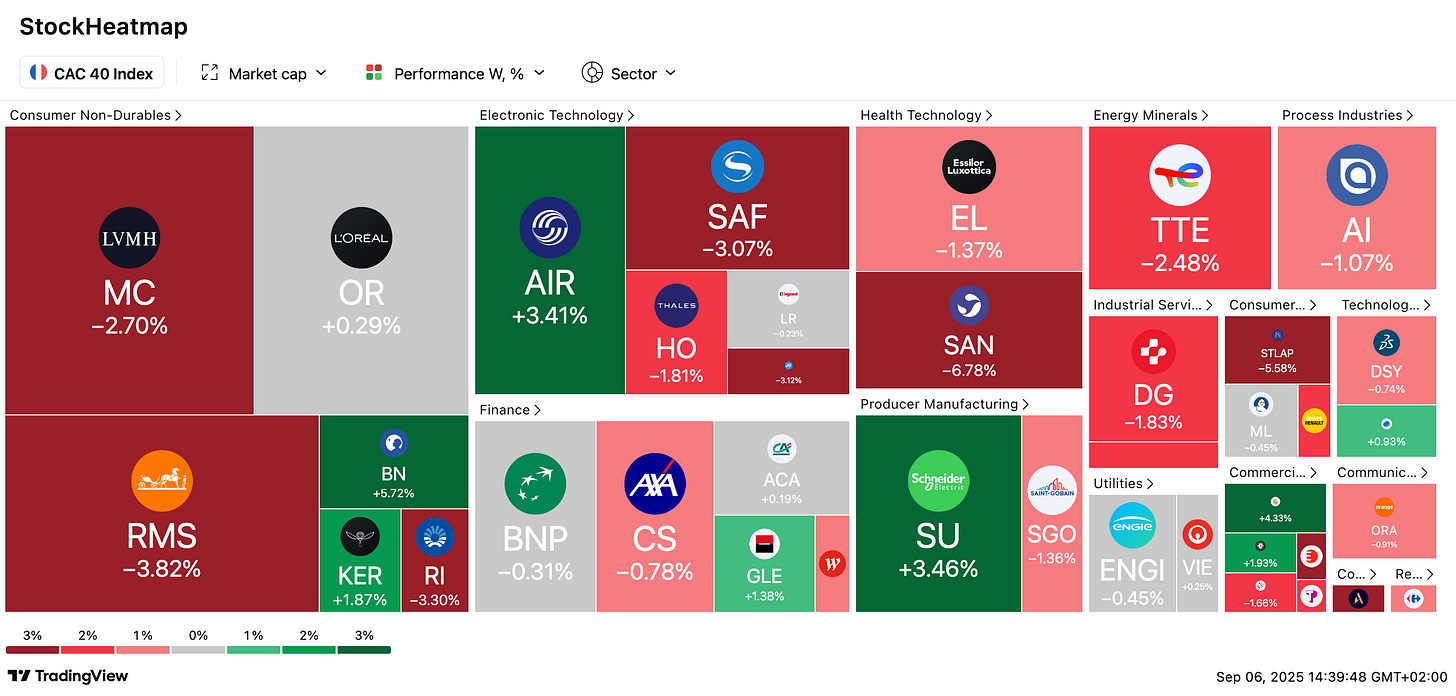Click the dark green +3% legend swatch

click(364, 649)
